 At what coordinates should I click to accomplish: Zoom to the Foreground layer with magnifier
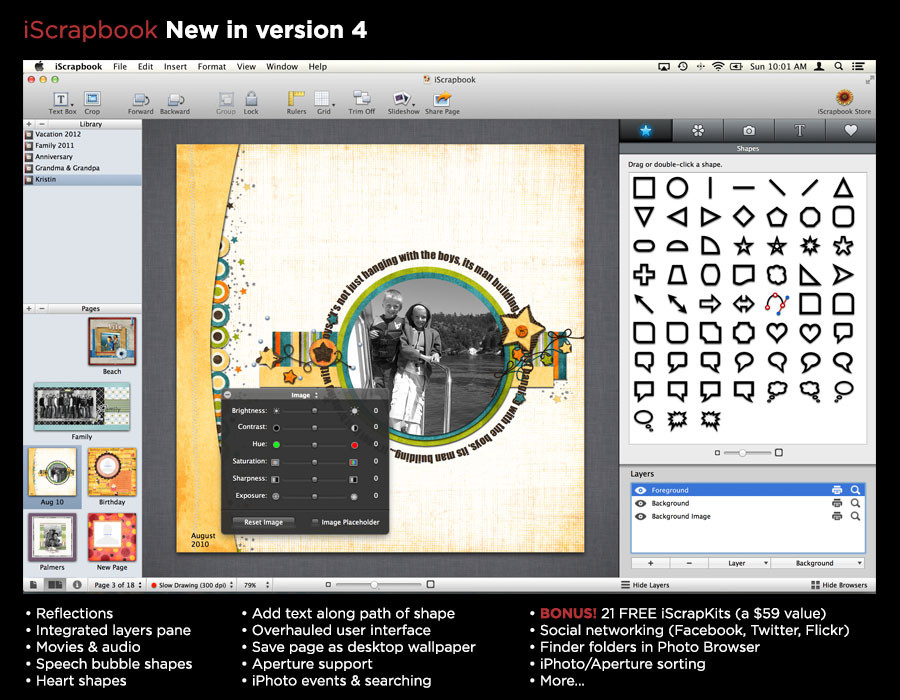tap(855, 490)
